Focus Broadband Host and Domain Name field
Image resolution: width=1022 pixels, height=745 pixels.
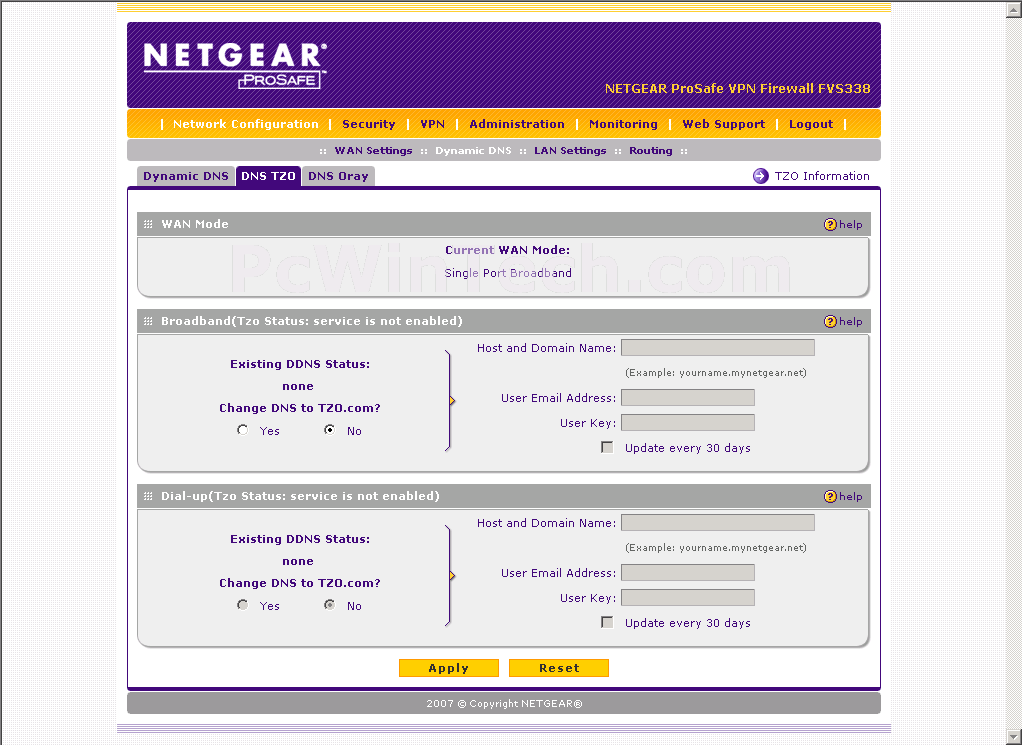718,347
